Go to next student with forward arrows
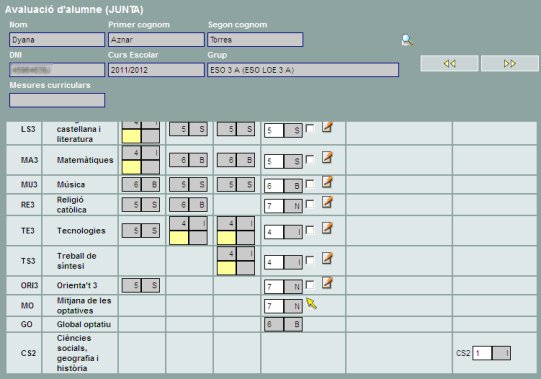Viewport: 541px width, 379px height. pyautogui.click(x=510, y=64)
